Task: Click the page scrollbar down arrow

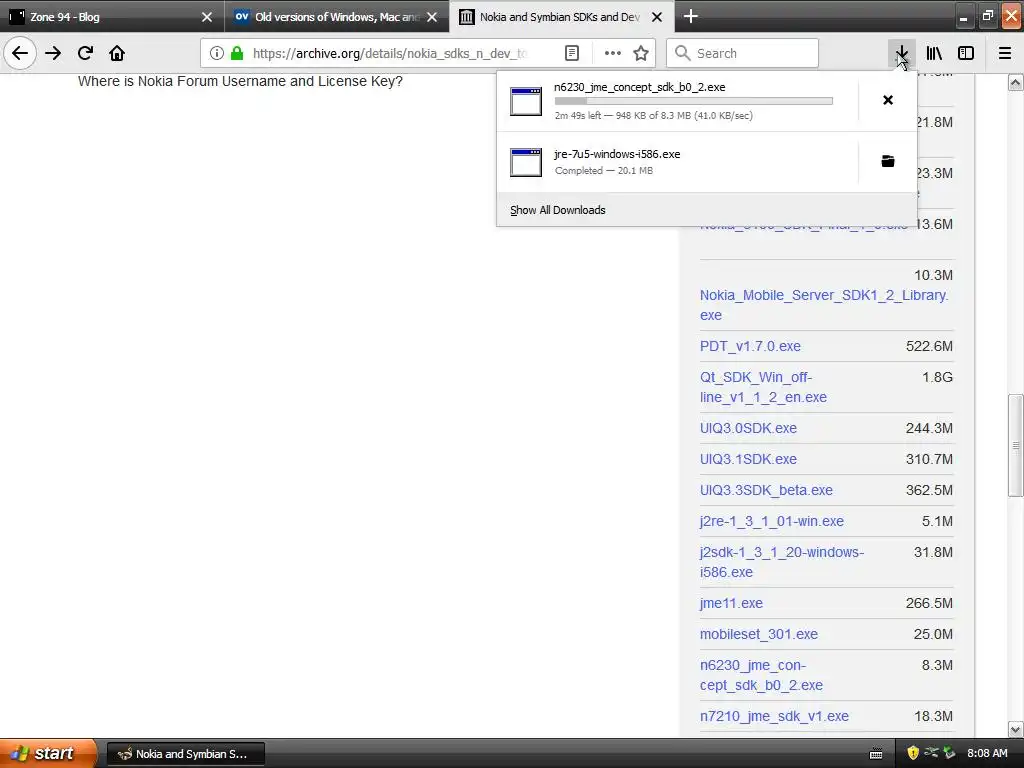Action: point(1015,729)
